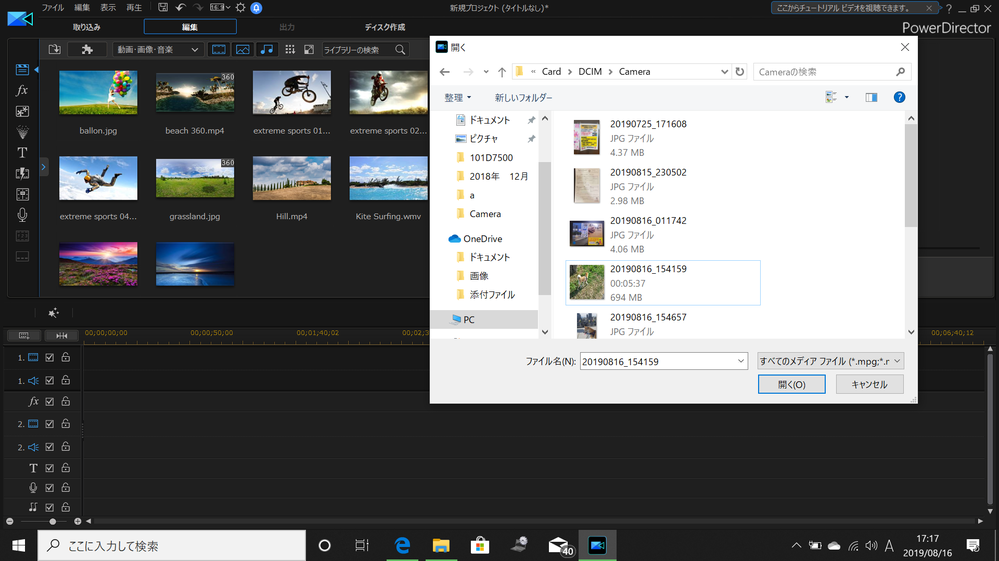Show only images filter icon
Image resolution: width=999 pixels, height=561 pixels.
[x=243, y=50]
